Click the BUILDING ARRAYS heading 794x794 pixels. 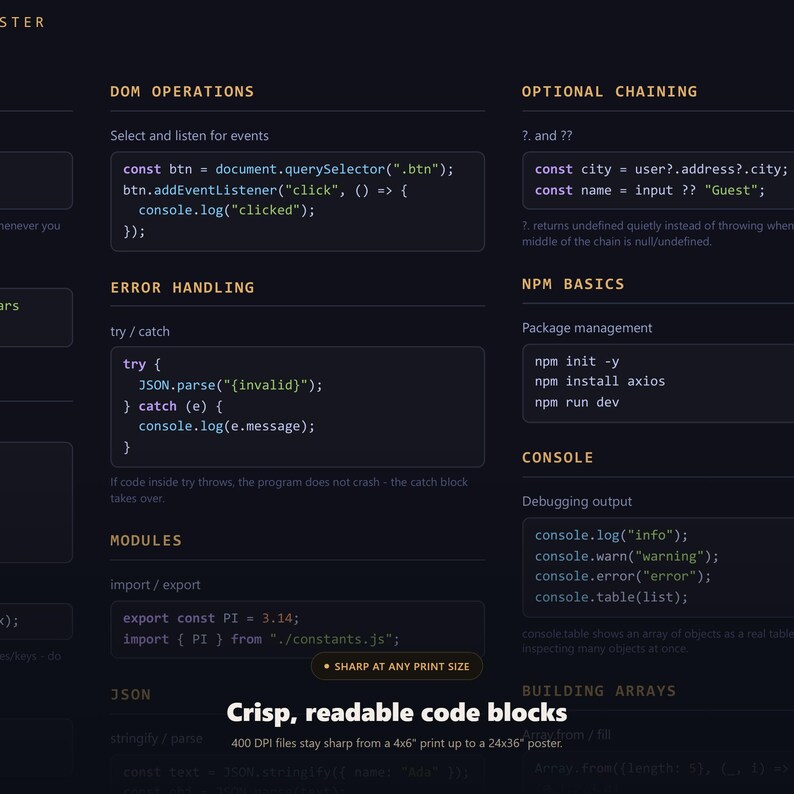[599, 691]
